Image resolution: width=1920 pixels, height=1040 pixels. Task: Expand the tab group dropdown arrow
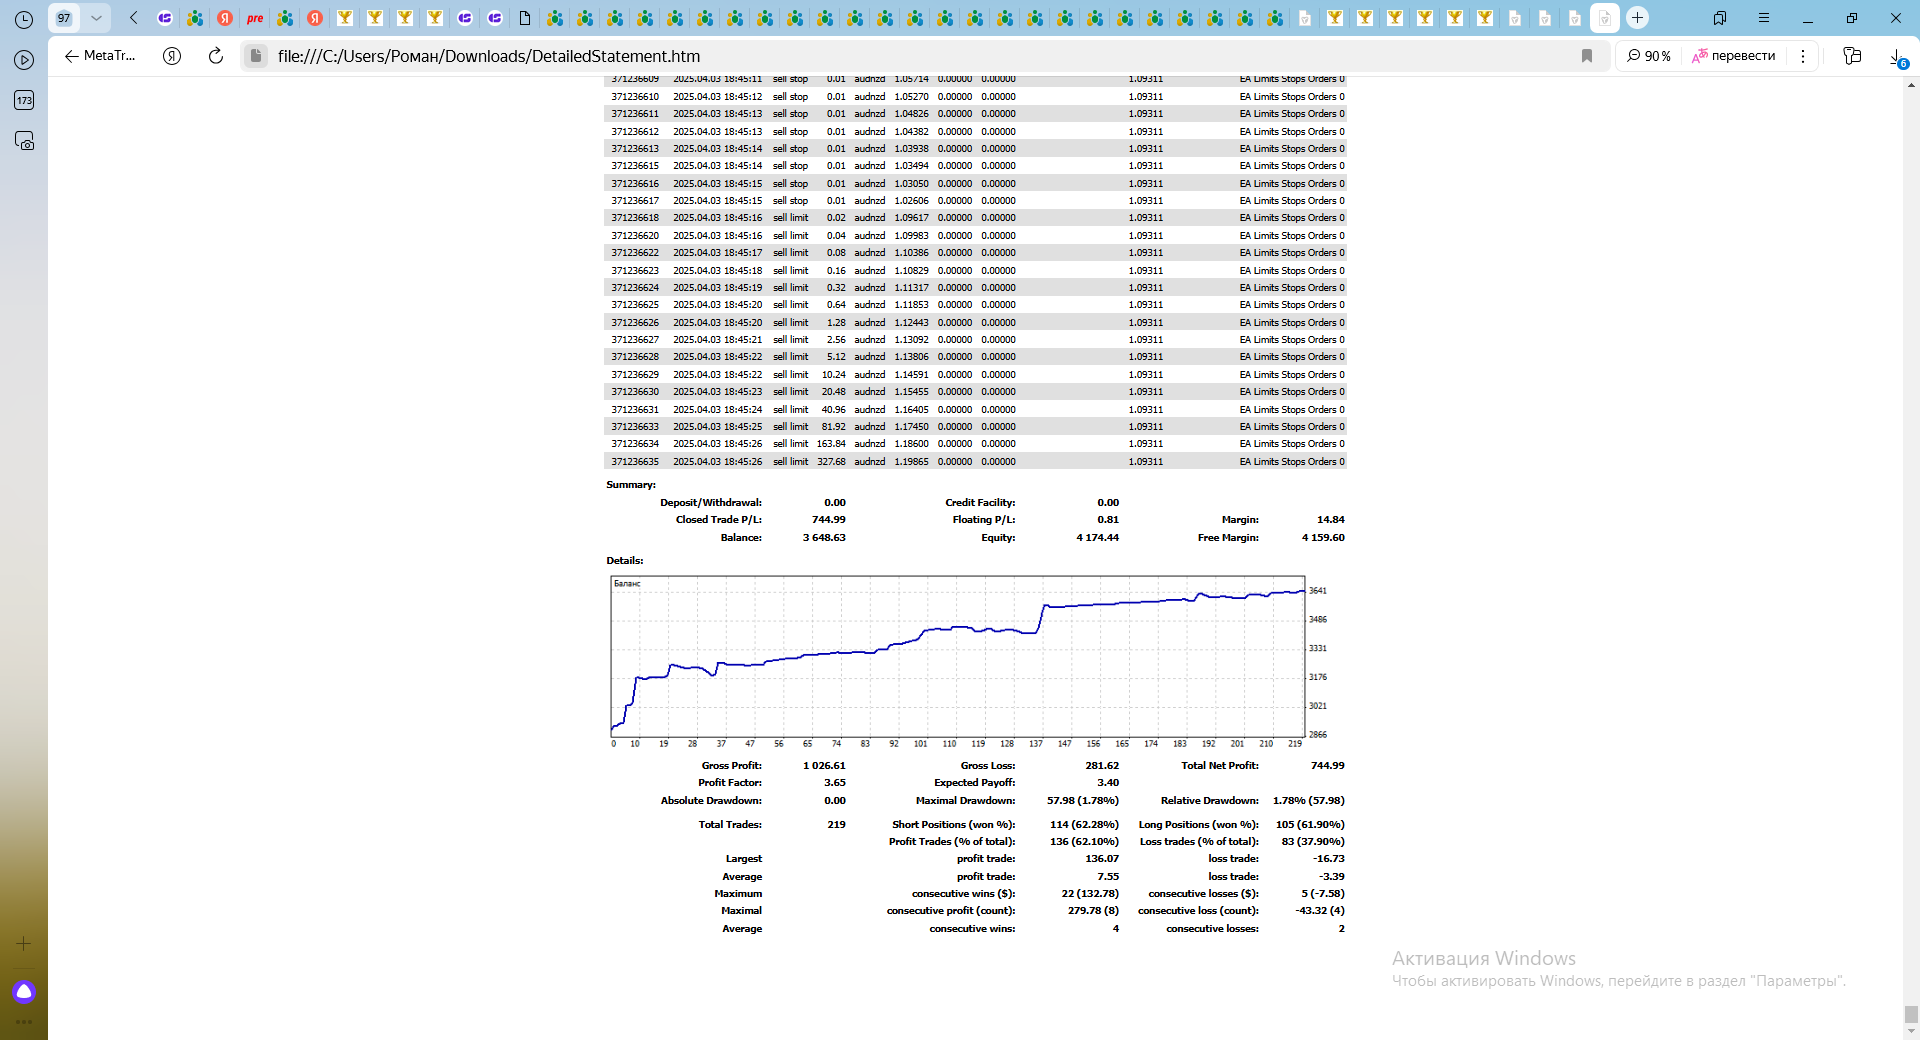96,18
